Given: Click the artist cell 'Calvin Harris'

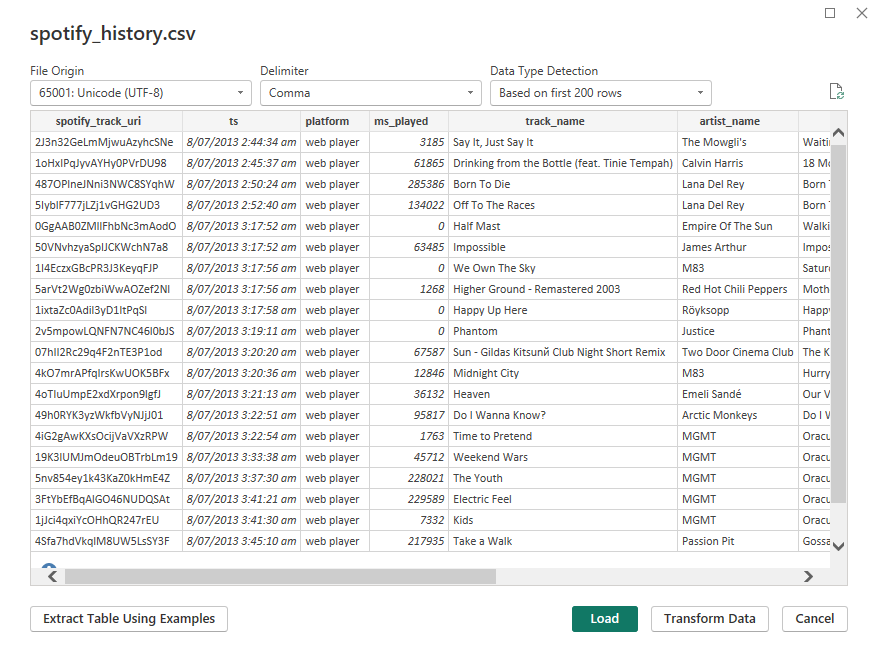Looking at the screenshot, I should click(x=737, y=164).
